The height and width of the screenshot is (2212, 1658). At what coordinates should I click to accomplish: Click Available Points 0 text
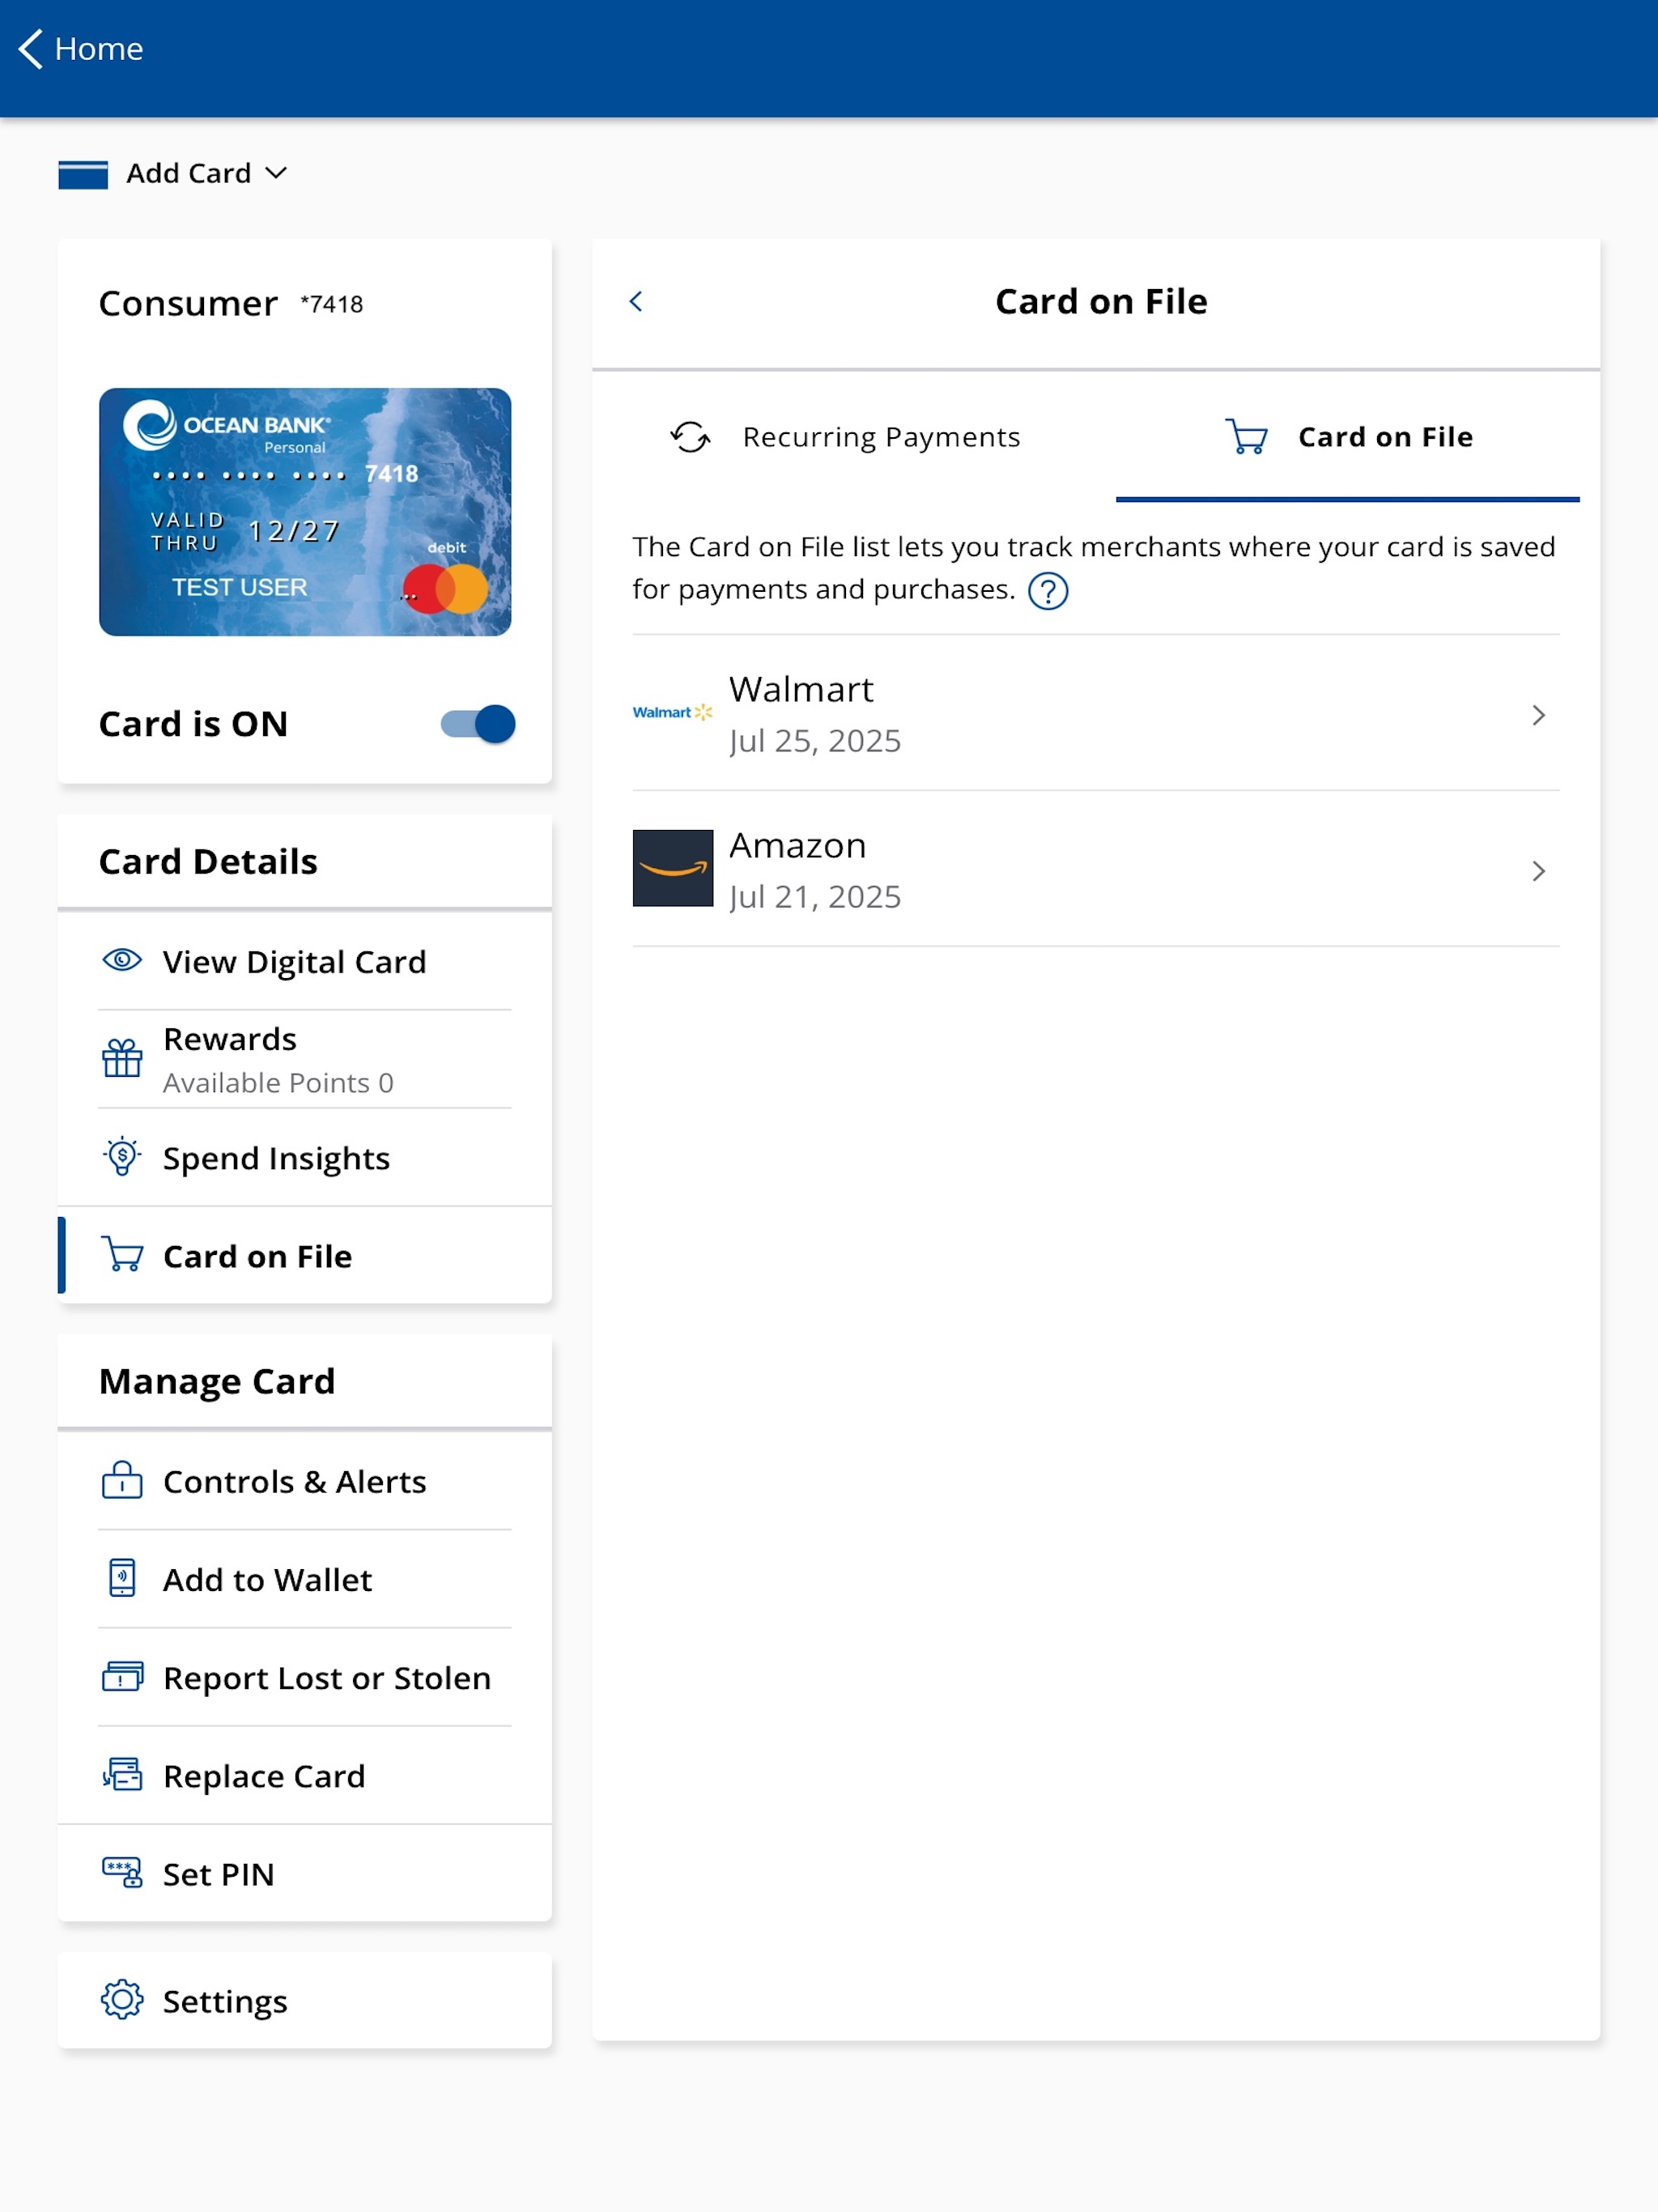click(x=278, y=1083)
